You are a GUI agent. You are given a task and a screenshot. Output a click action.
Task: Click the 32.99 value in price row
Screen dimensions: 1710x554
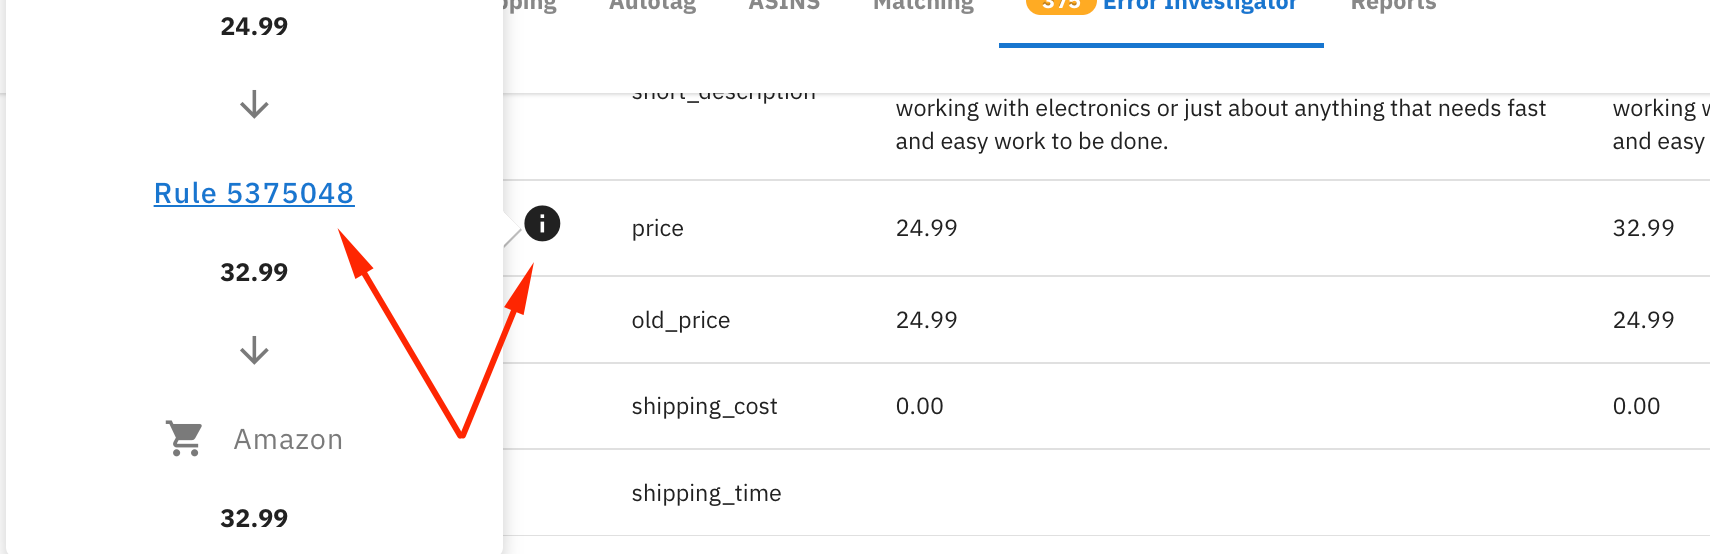[1643, 228]
